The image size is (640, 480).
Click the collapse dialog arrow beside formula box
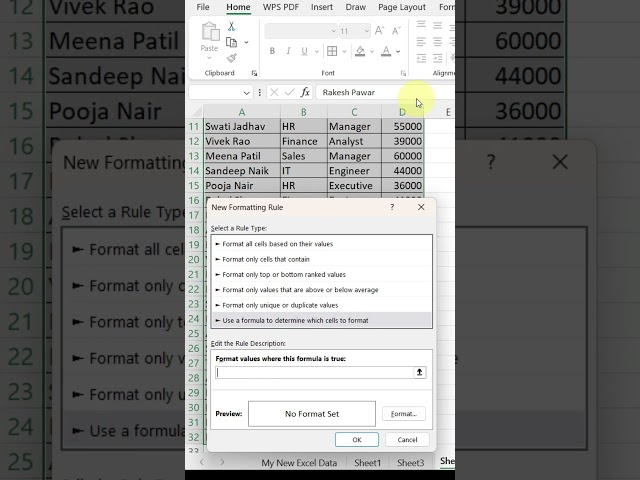419,372
